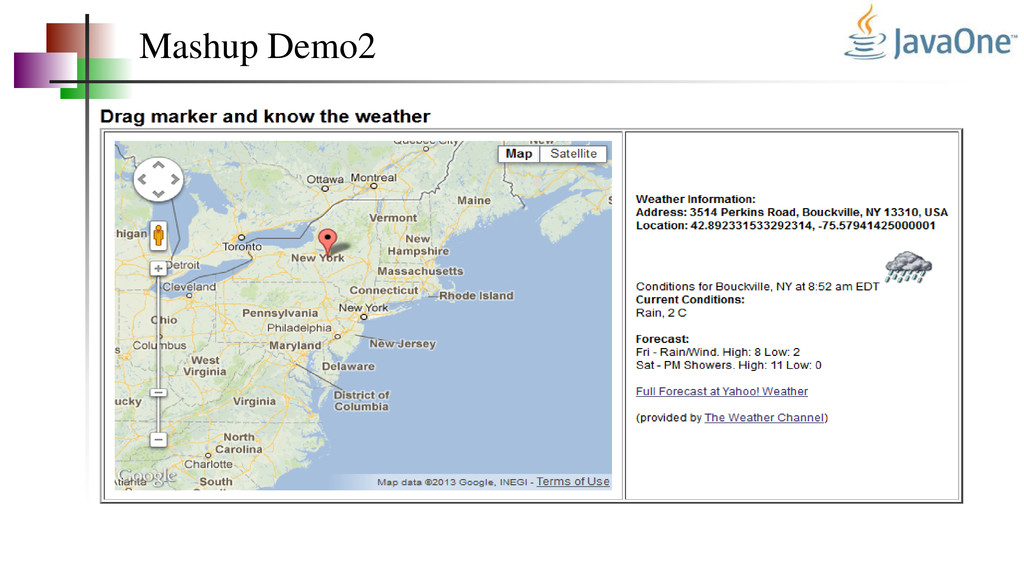Open The Weather Channel link
The height and width of the screenshot is (576, 1024).
(764, 417)
